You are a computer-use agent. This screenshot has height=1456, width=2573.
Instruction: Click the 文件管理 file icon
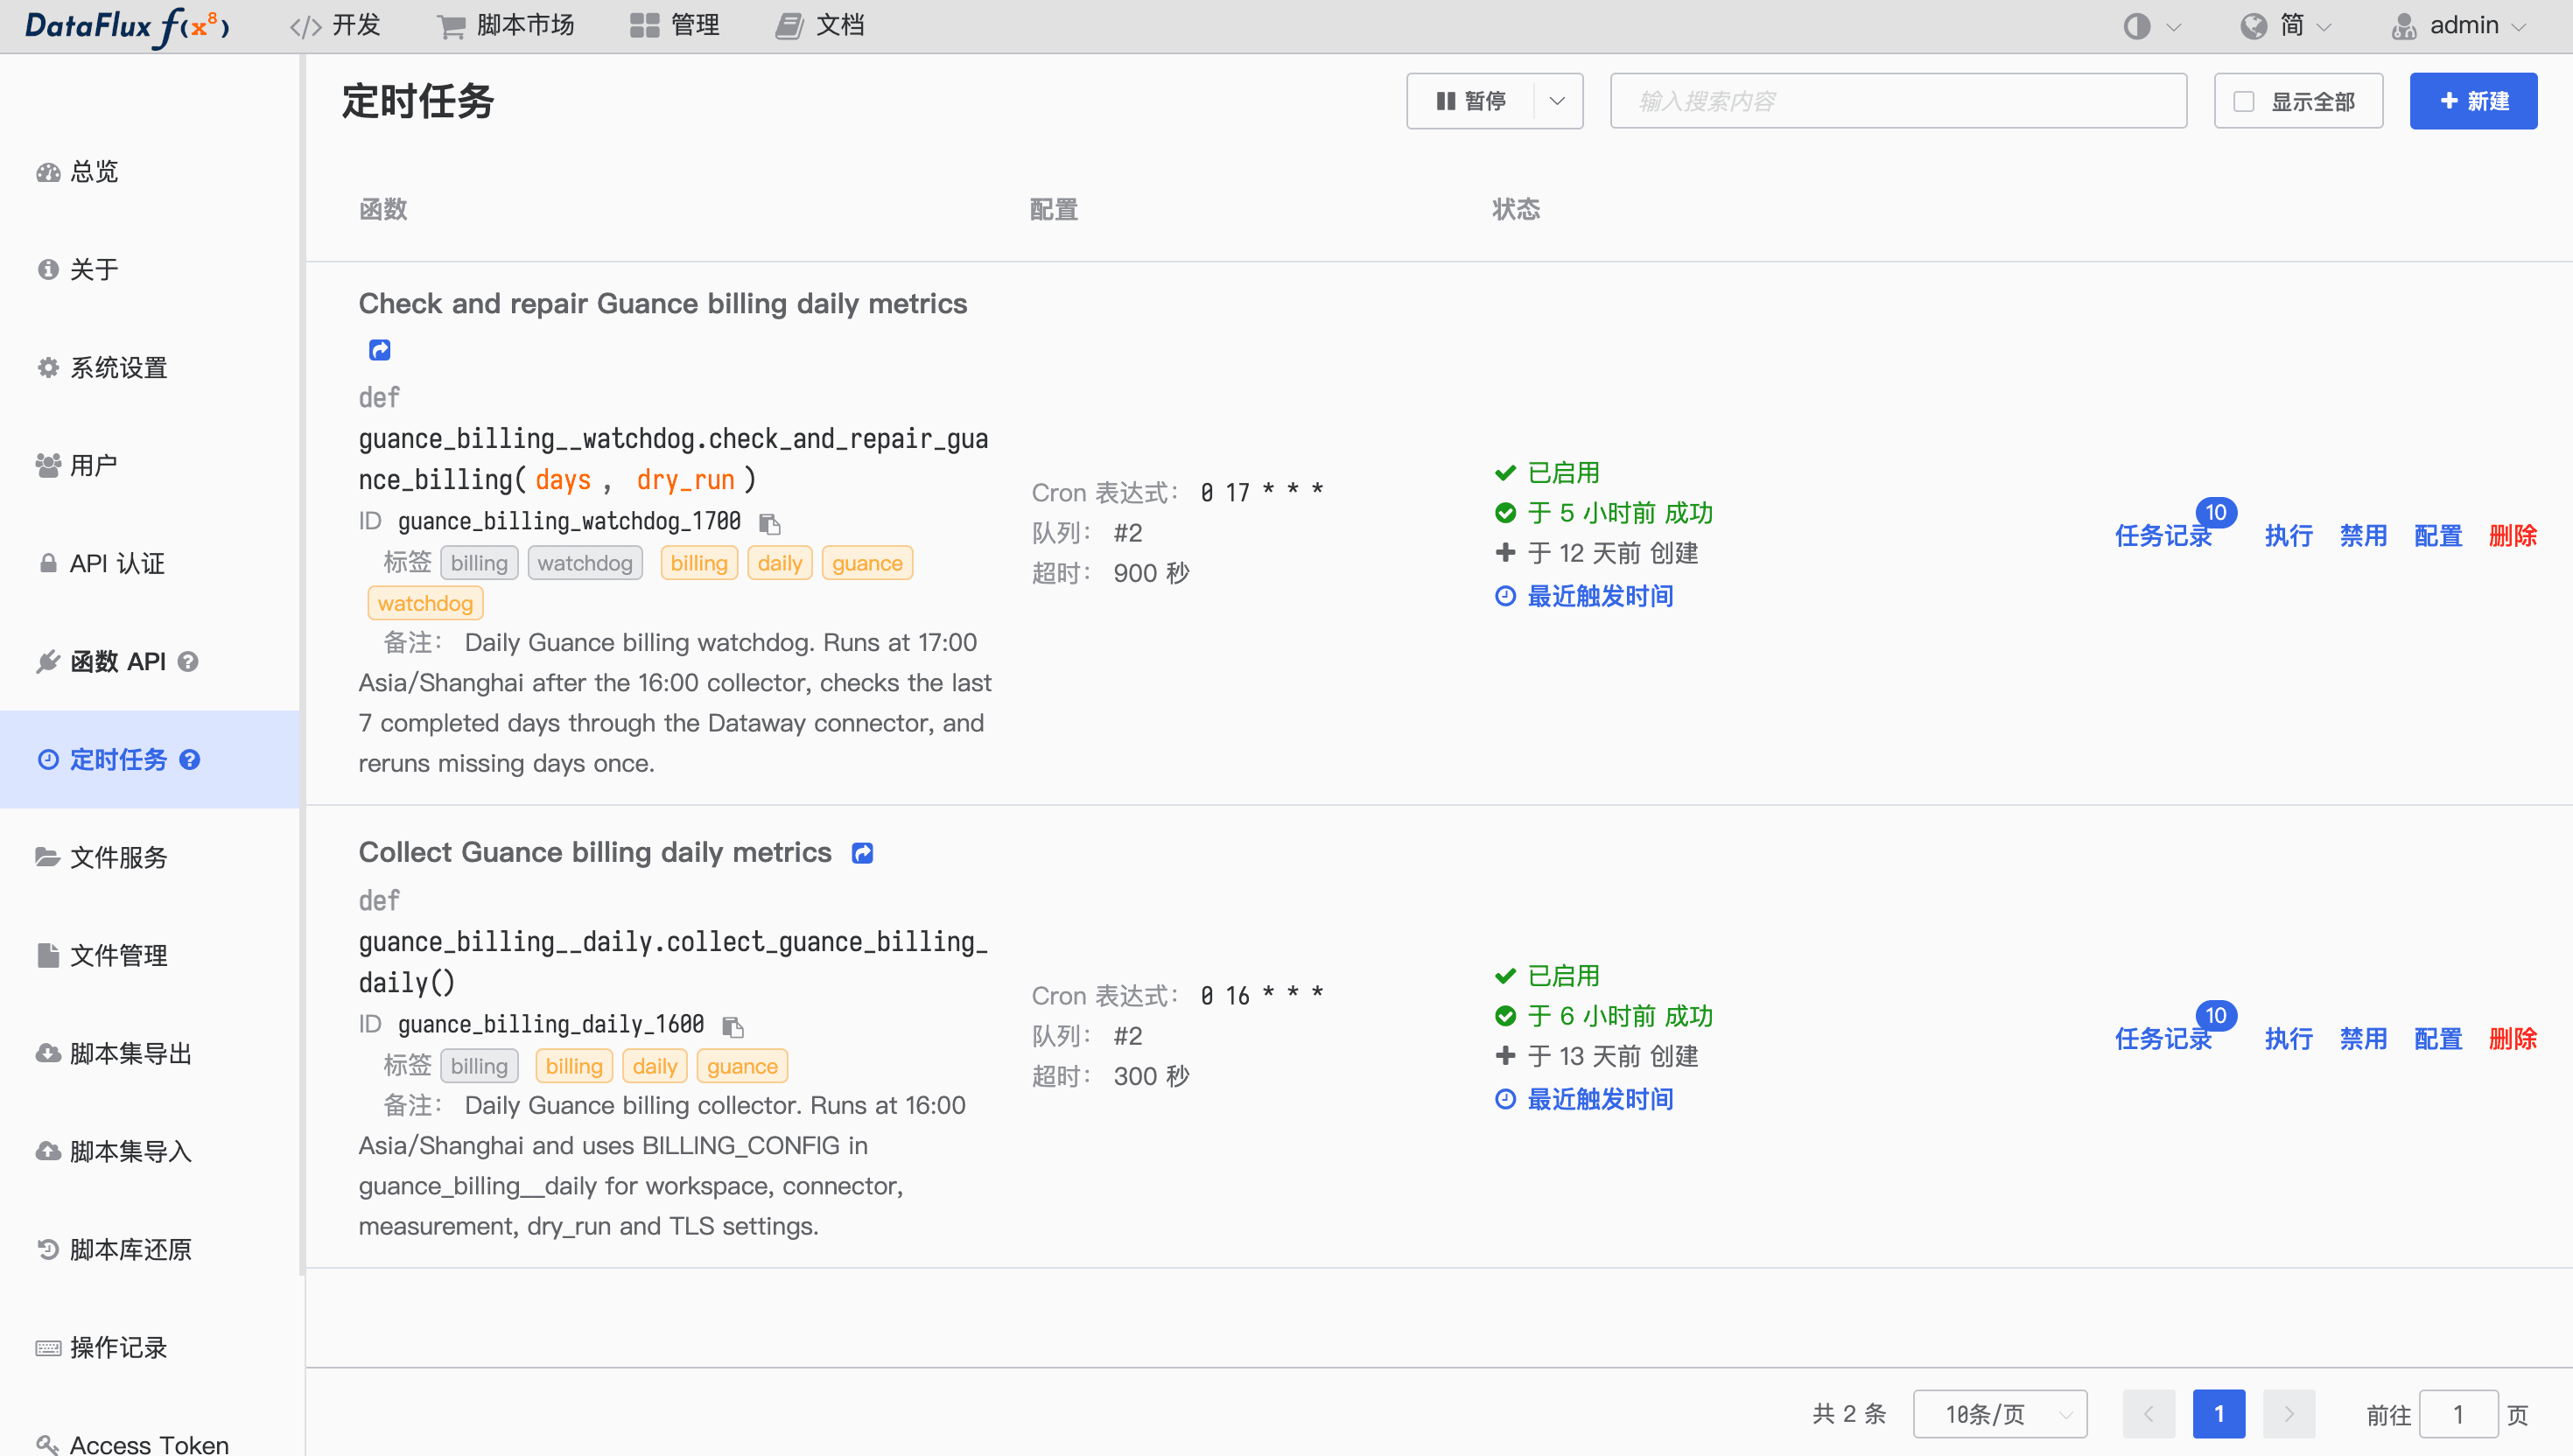(48, 956)
